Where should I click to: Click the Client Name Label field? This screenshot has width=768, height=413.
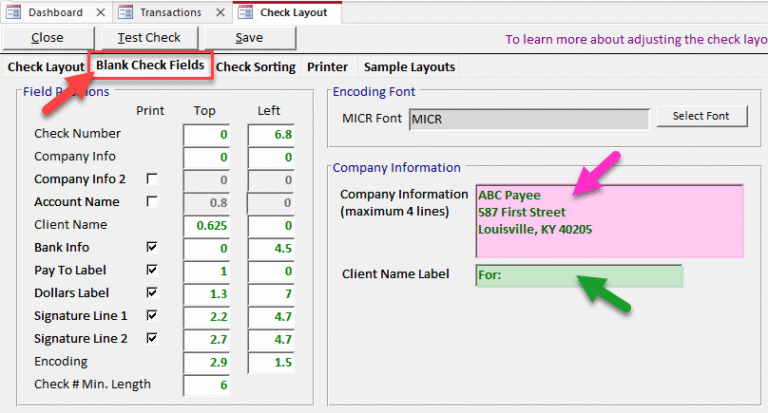click(579, 276)
